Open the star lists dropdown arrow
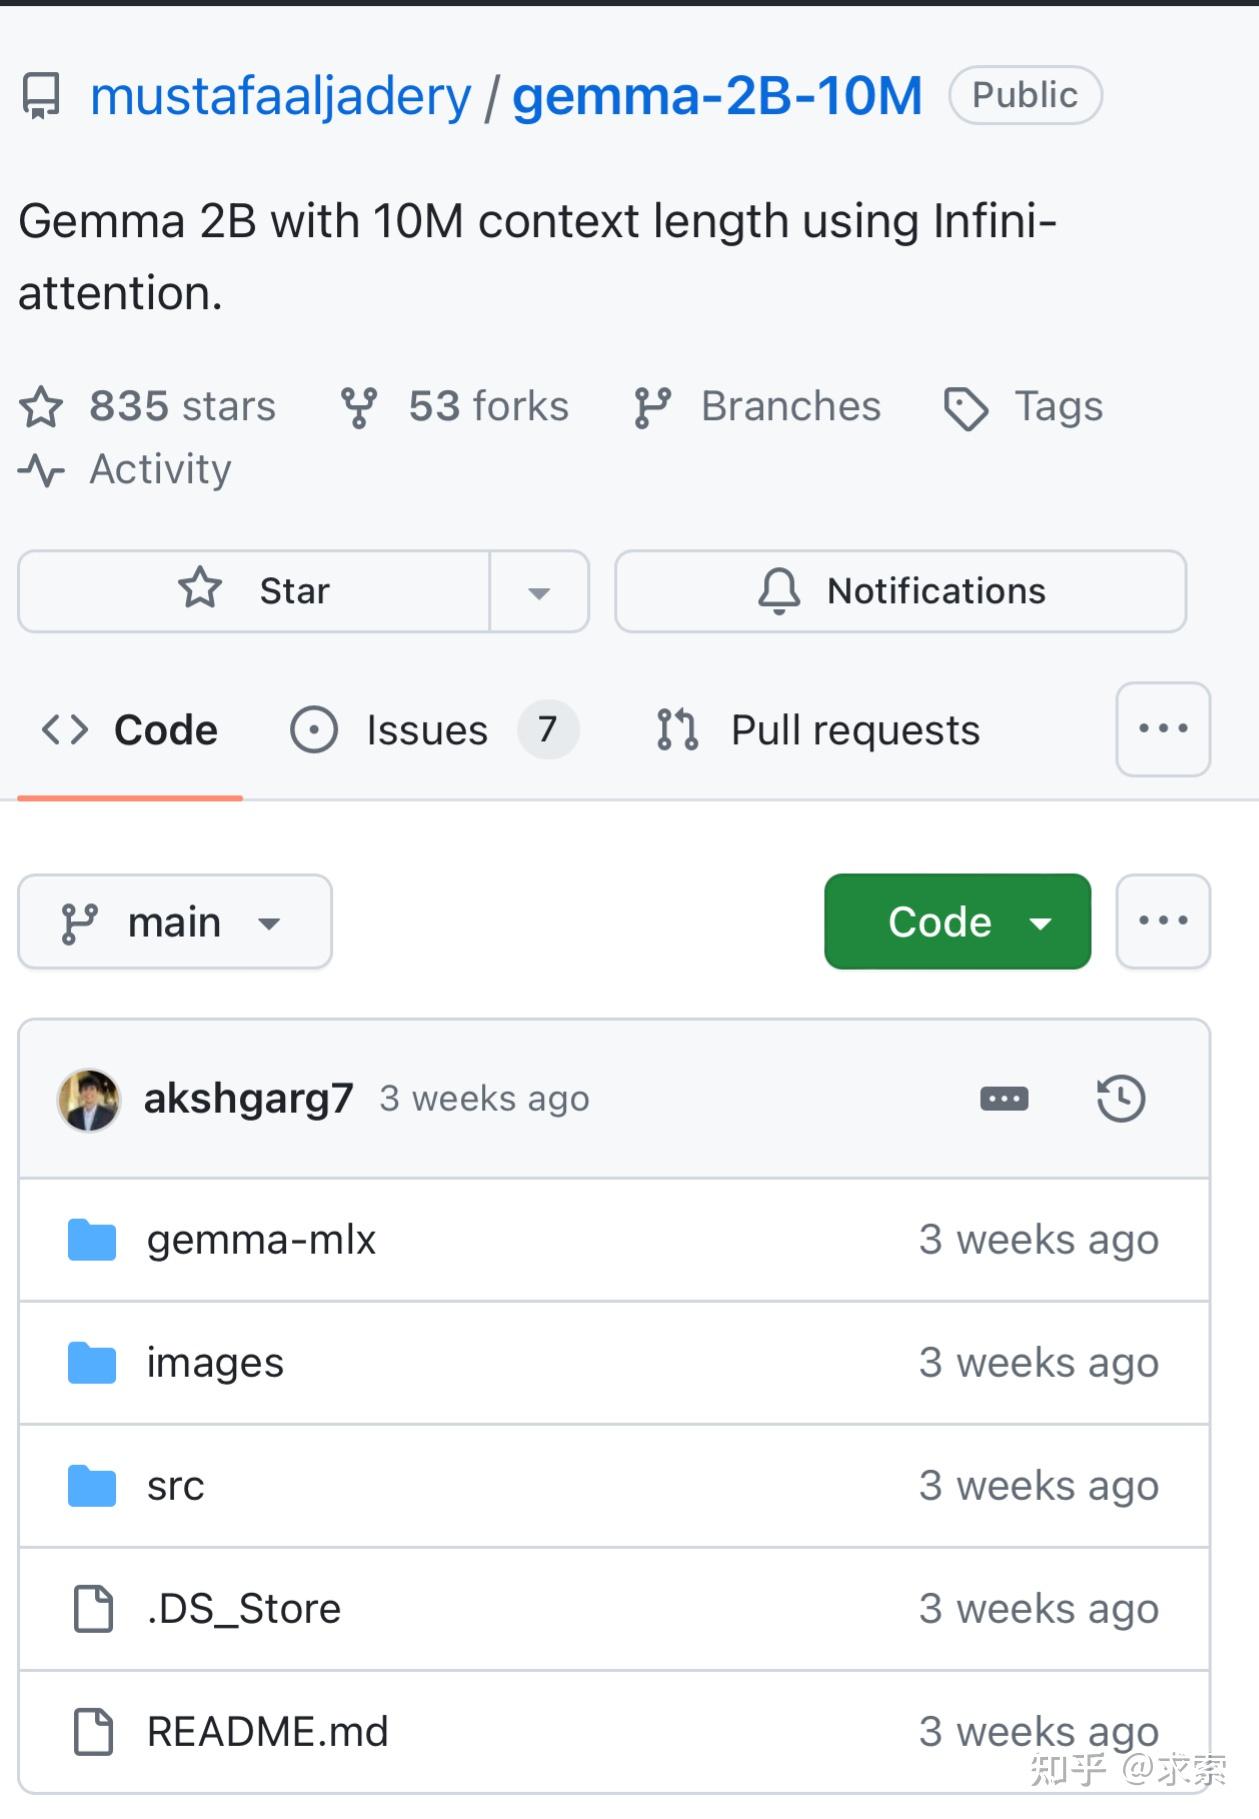Viewport: 1259px width, 1819px height. [x=539, y=592]
